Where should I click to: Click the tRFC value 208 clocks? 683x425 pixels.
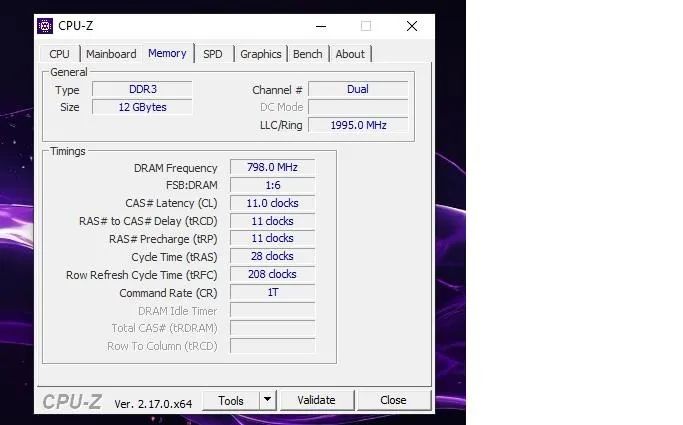tap(272, 274)
